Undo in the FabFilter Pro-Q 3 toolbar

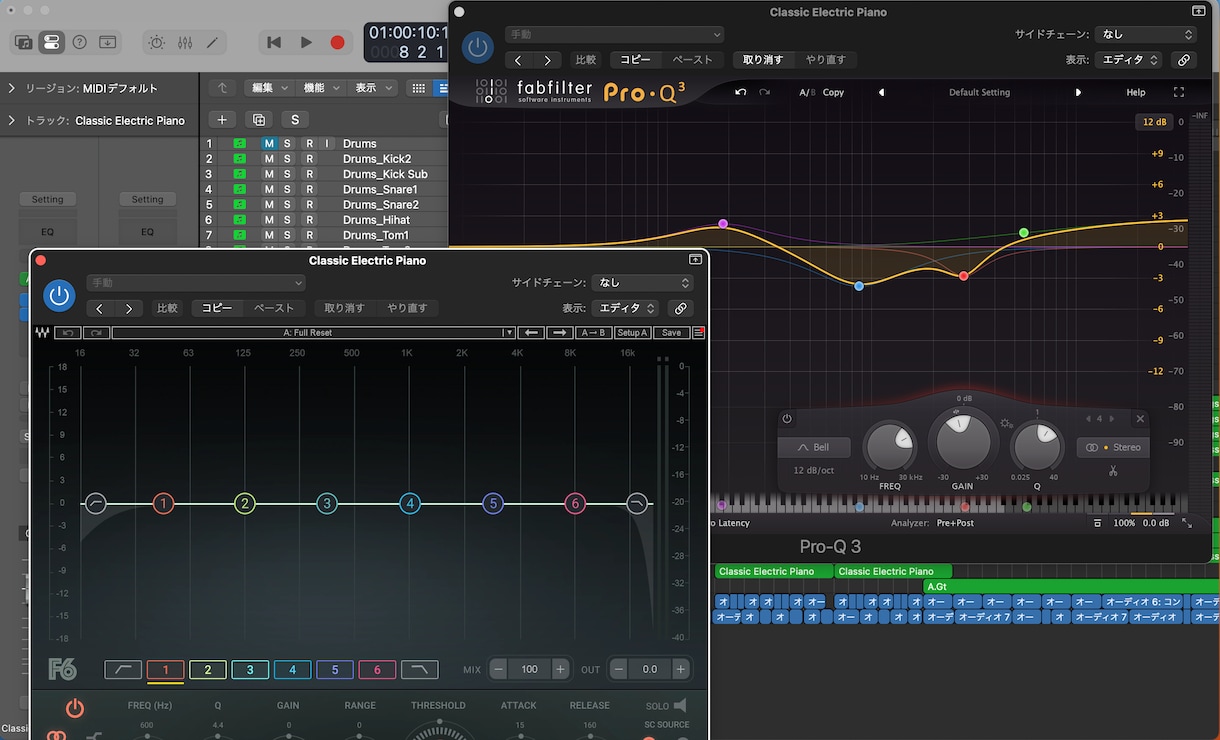(741, 92)
